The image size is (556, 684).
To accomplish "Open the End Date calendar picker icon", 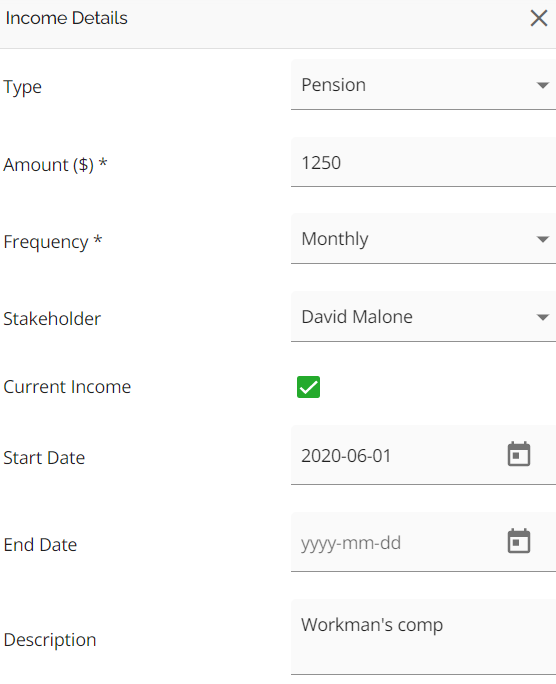I will (518, 541).
